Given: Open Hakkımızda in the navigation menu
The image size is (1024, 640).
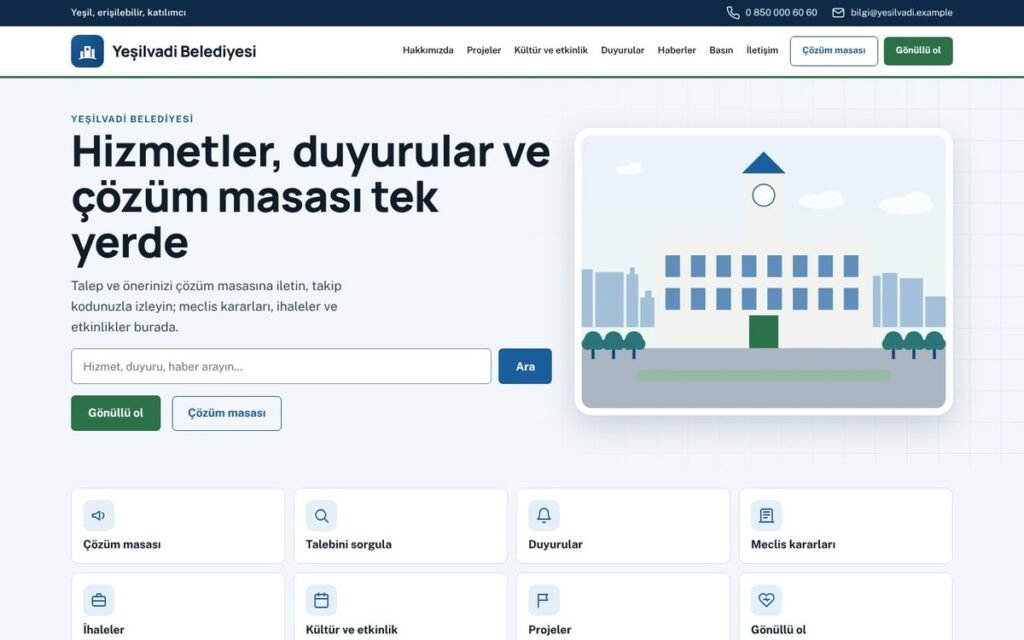Looking at the screenshot, I should [428, 50].
